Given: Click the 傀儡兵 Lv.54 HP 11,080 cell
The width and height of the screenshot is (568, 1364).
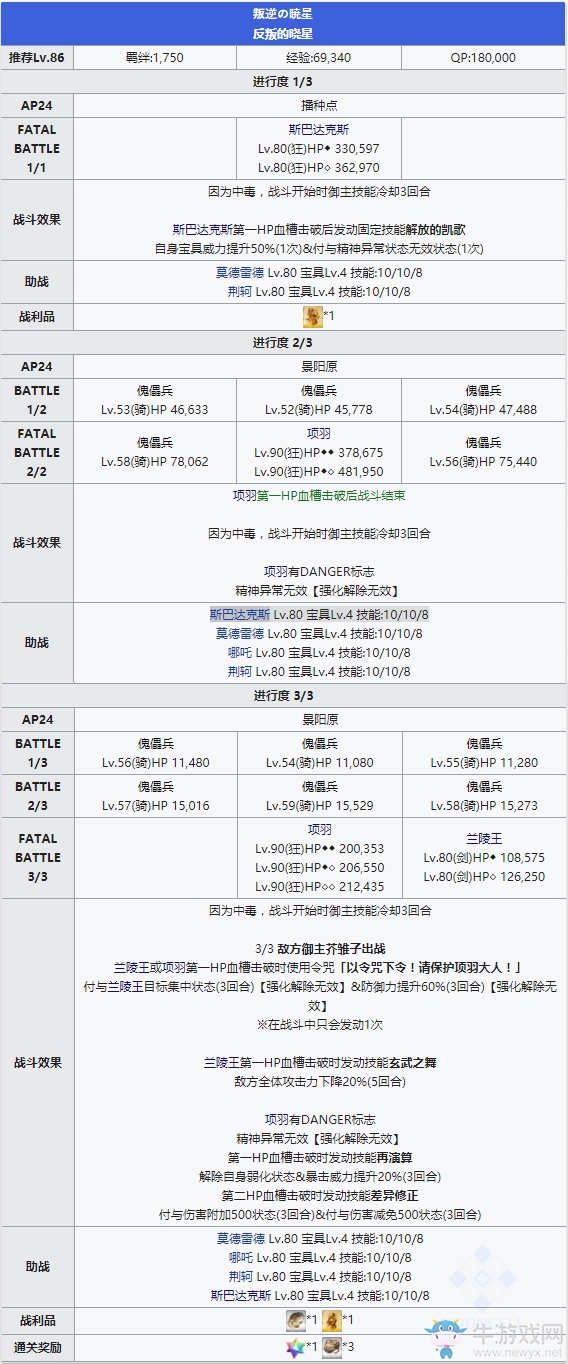Looking at the screenshot, I should (x=319, y=753).
